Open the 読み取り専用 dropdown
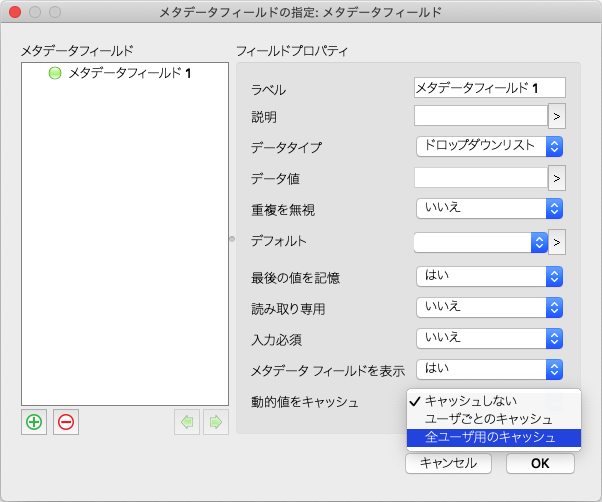The image size is (602, 502). [489, 307]
